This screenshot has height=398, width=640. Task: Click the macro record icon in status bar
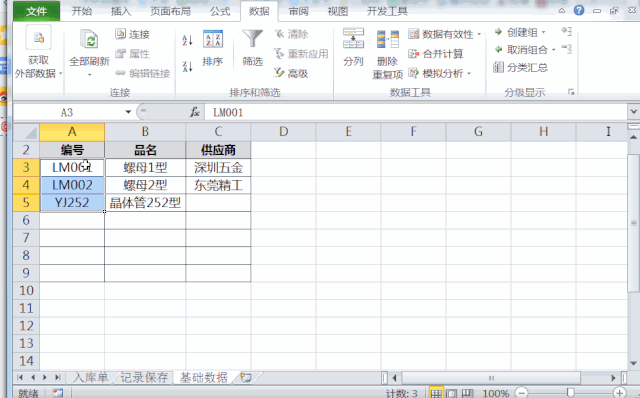tap(58, 393)
